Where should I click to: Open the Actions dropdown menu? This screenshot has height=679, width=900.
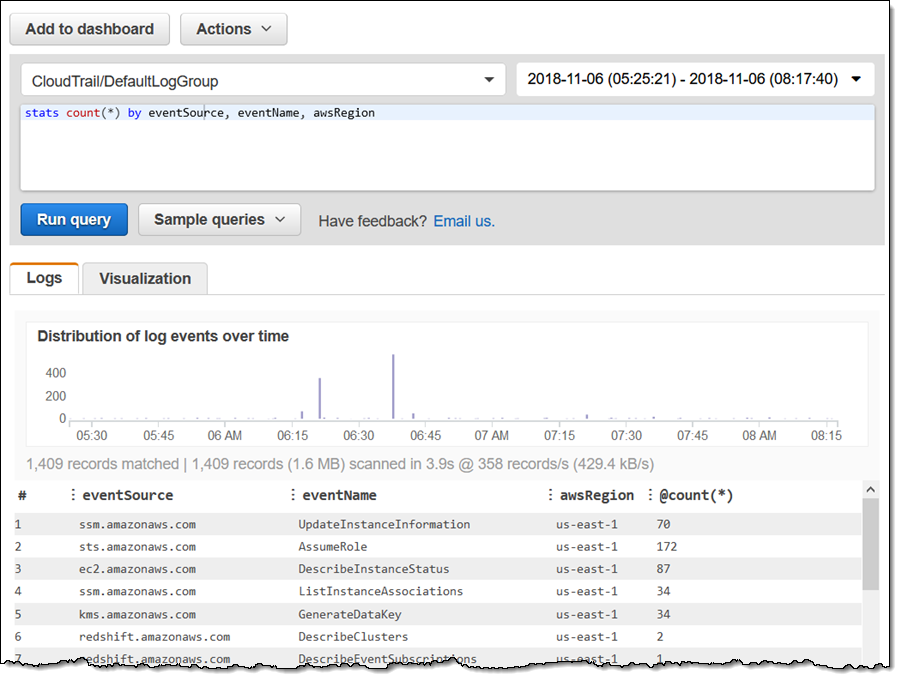click(233, 29)
